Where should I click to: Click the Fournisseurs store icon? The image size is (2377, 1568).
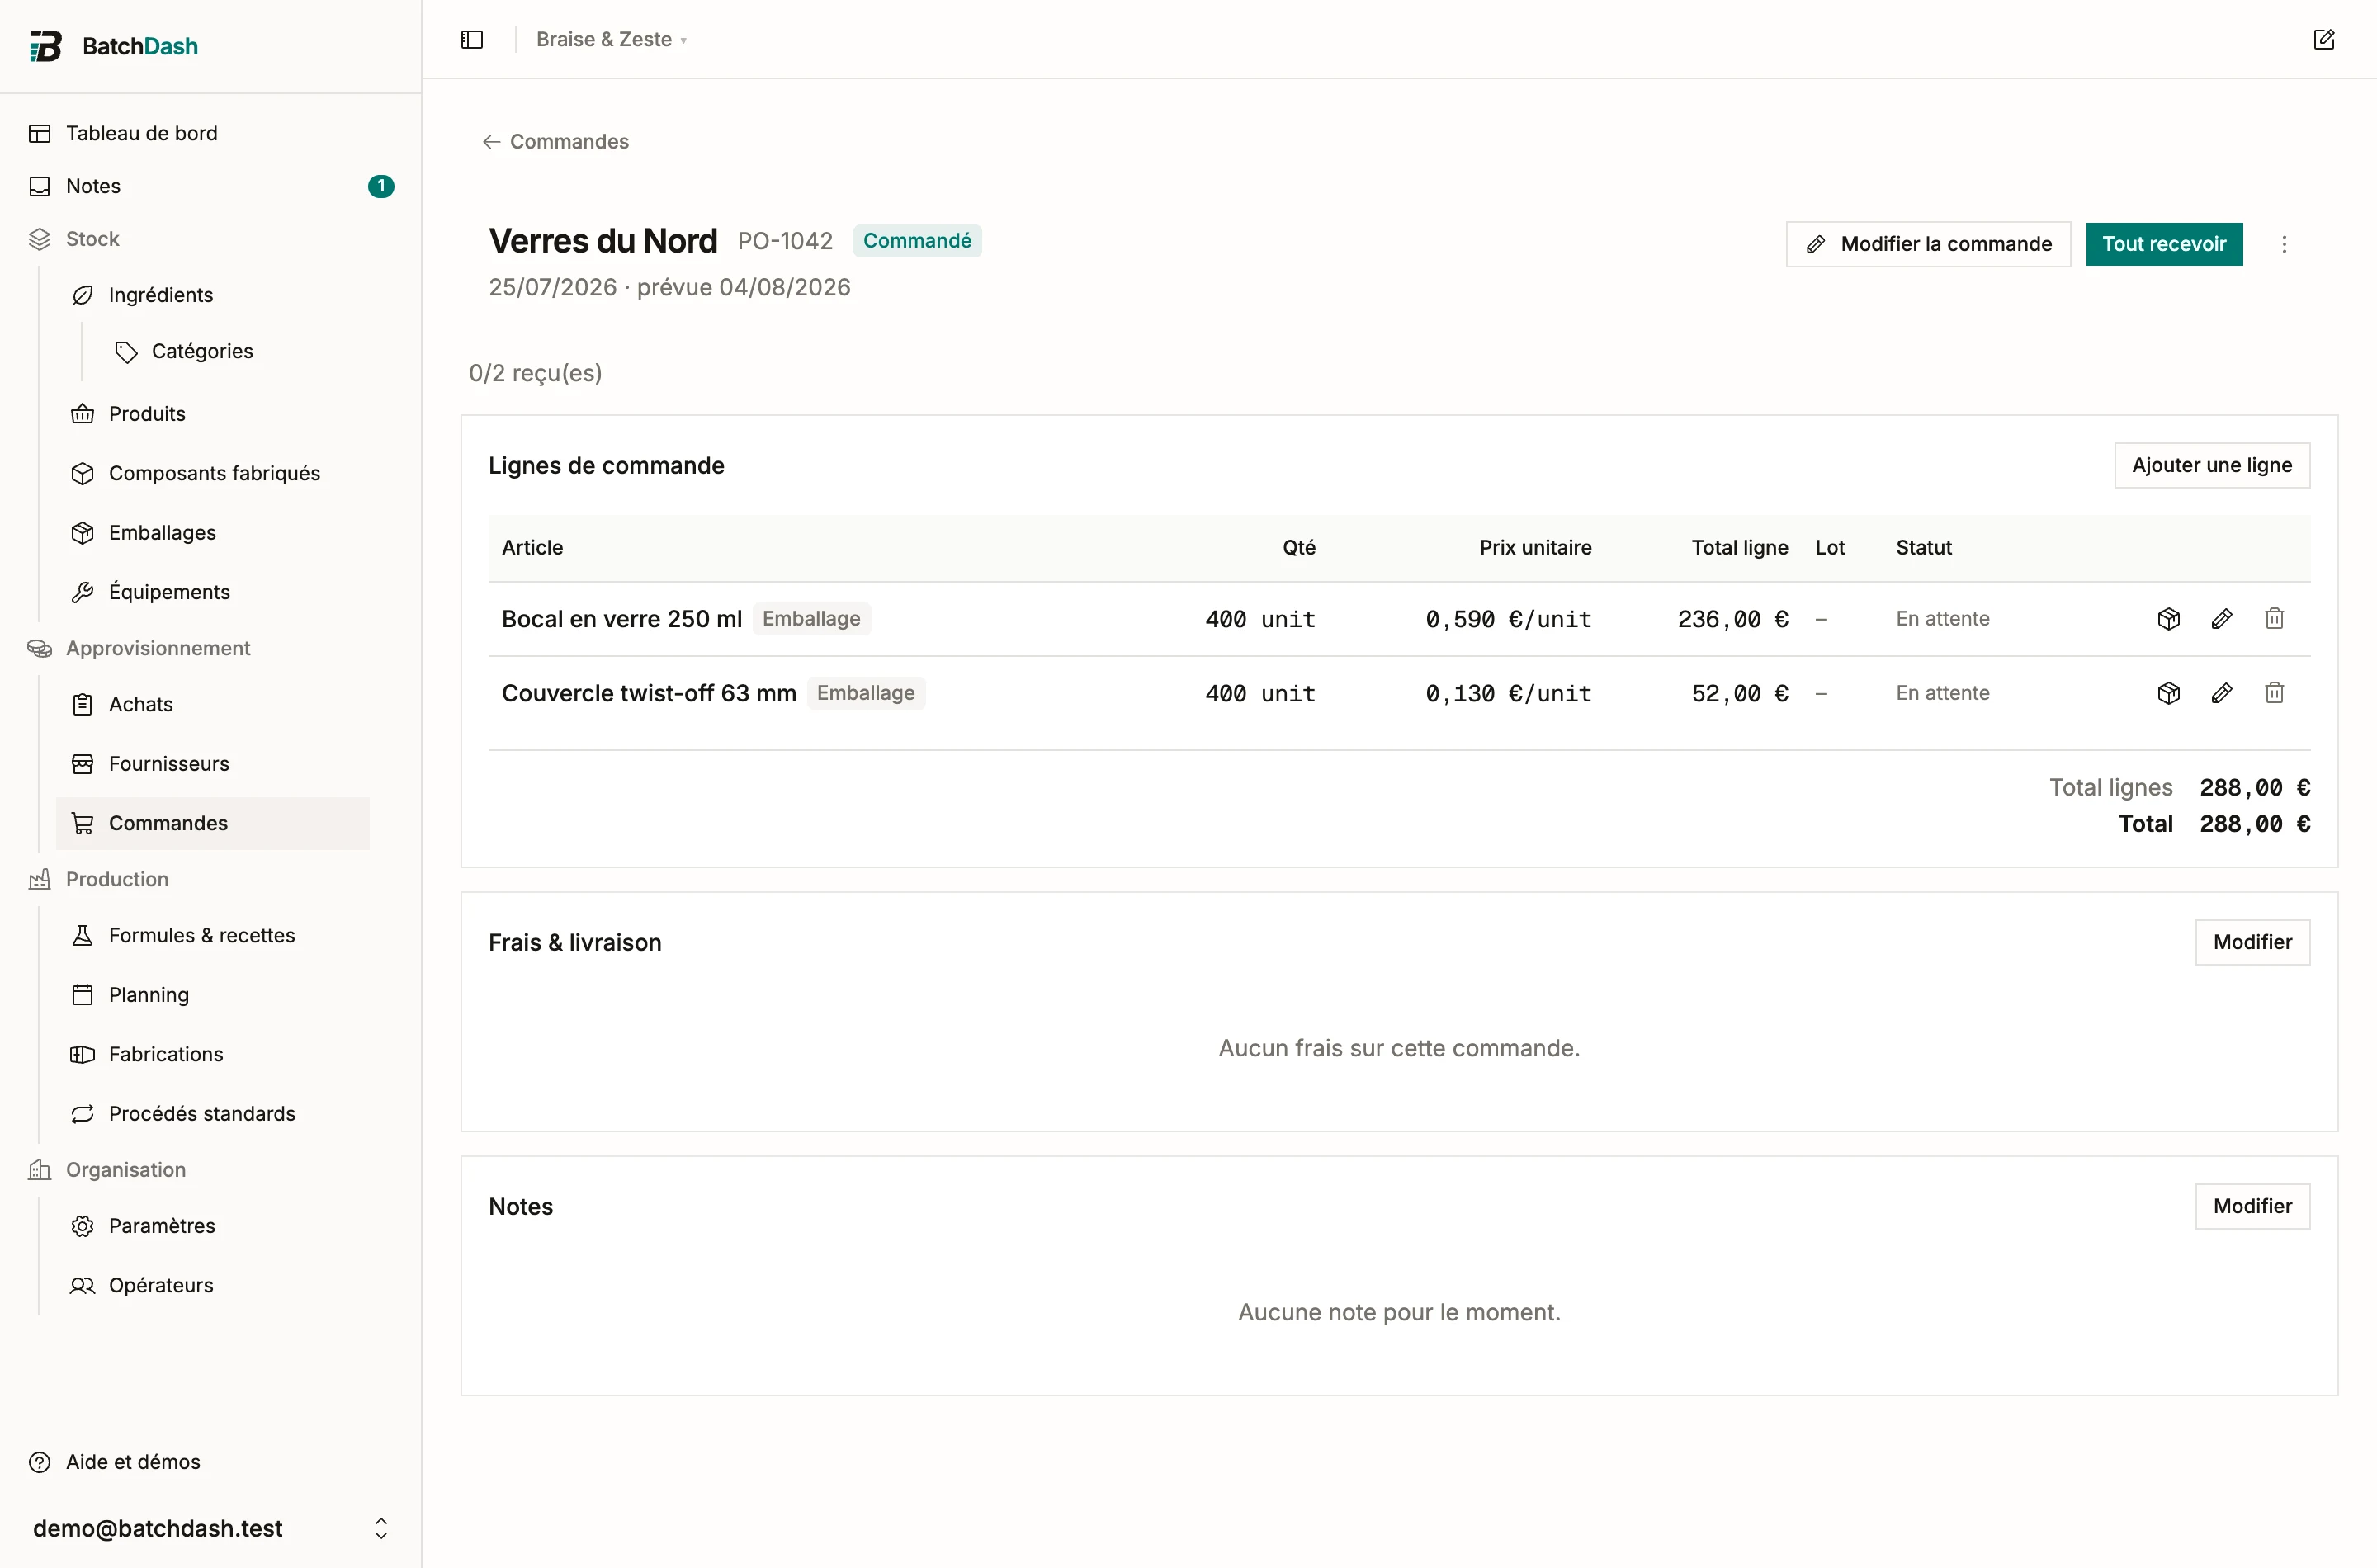83,764
